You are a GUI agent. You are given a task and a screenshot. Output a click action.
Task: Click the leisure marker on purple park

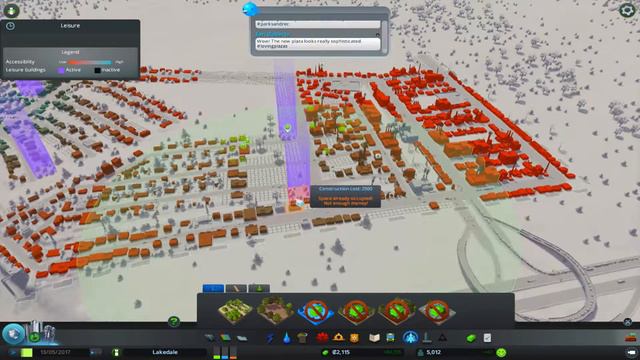(287, 128)
